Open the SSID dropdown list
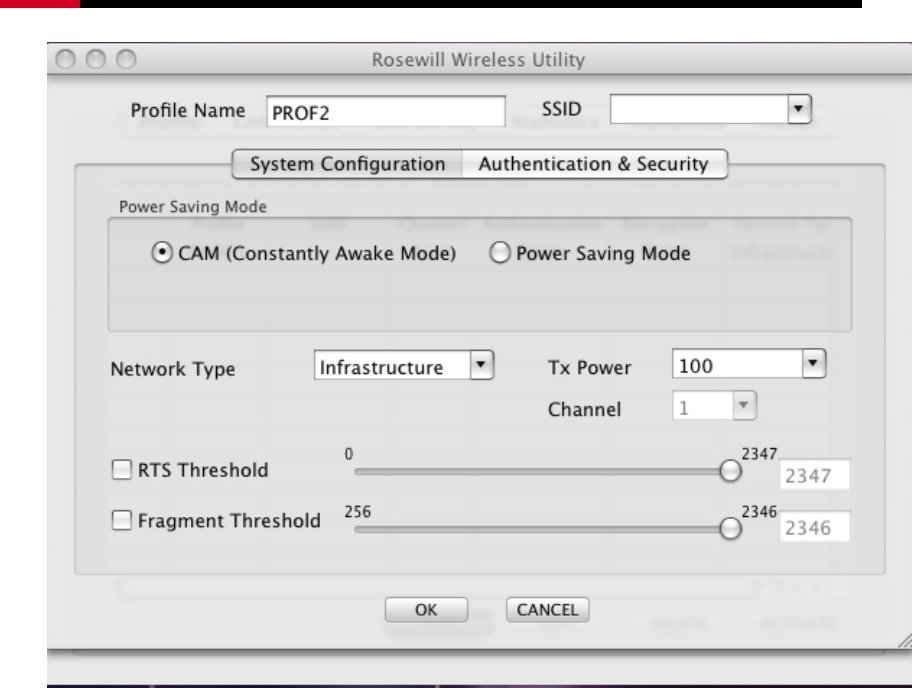The width and height of the screenshot is (912, 688). (799, 109)
